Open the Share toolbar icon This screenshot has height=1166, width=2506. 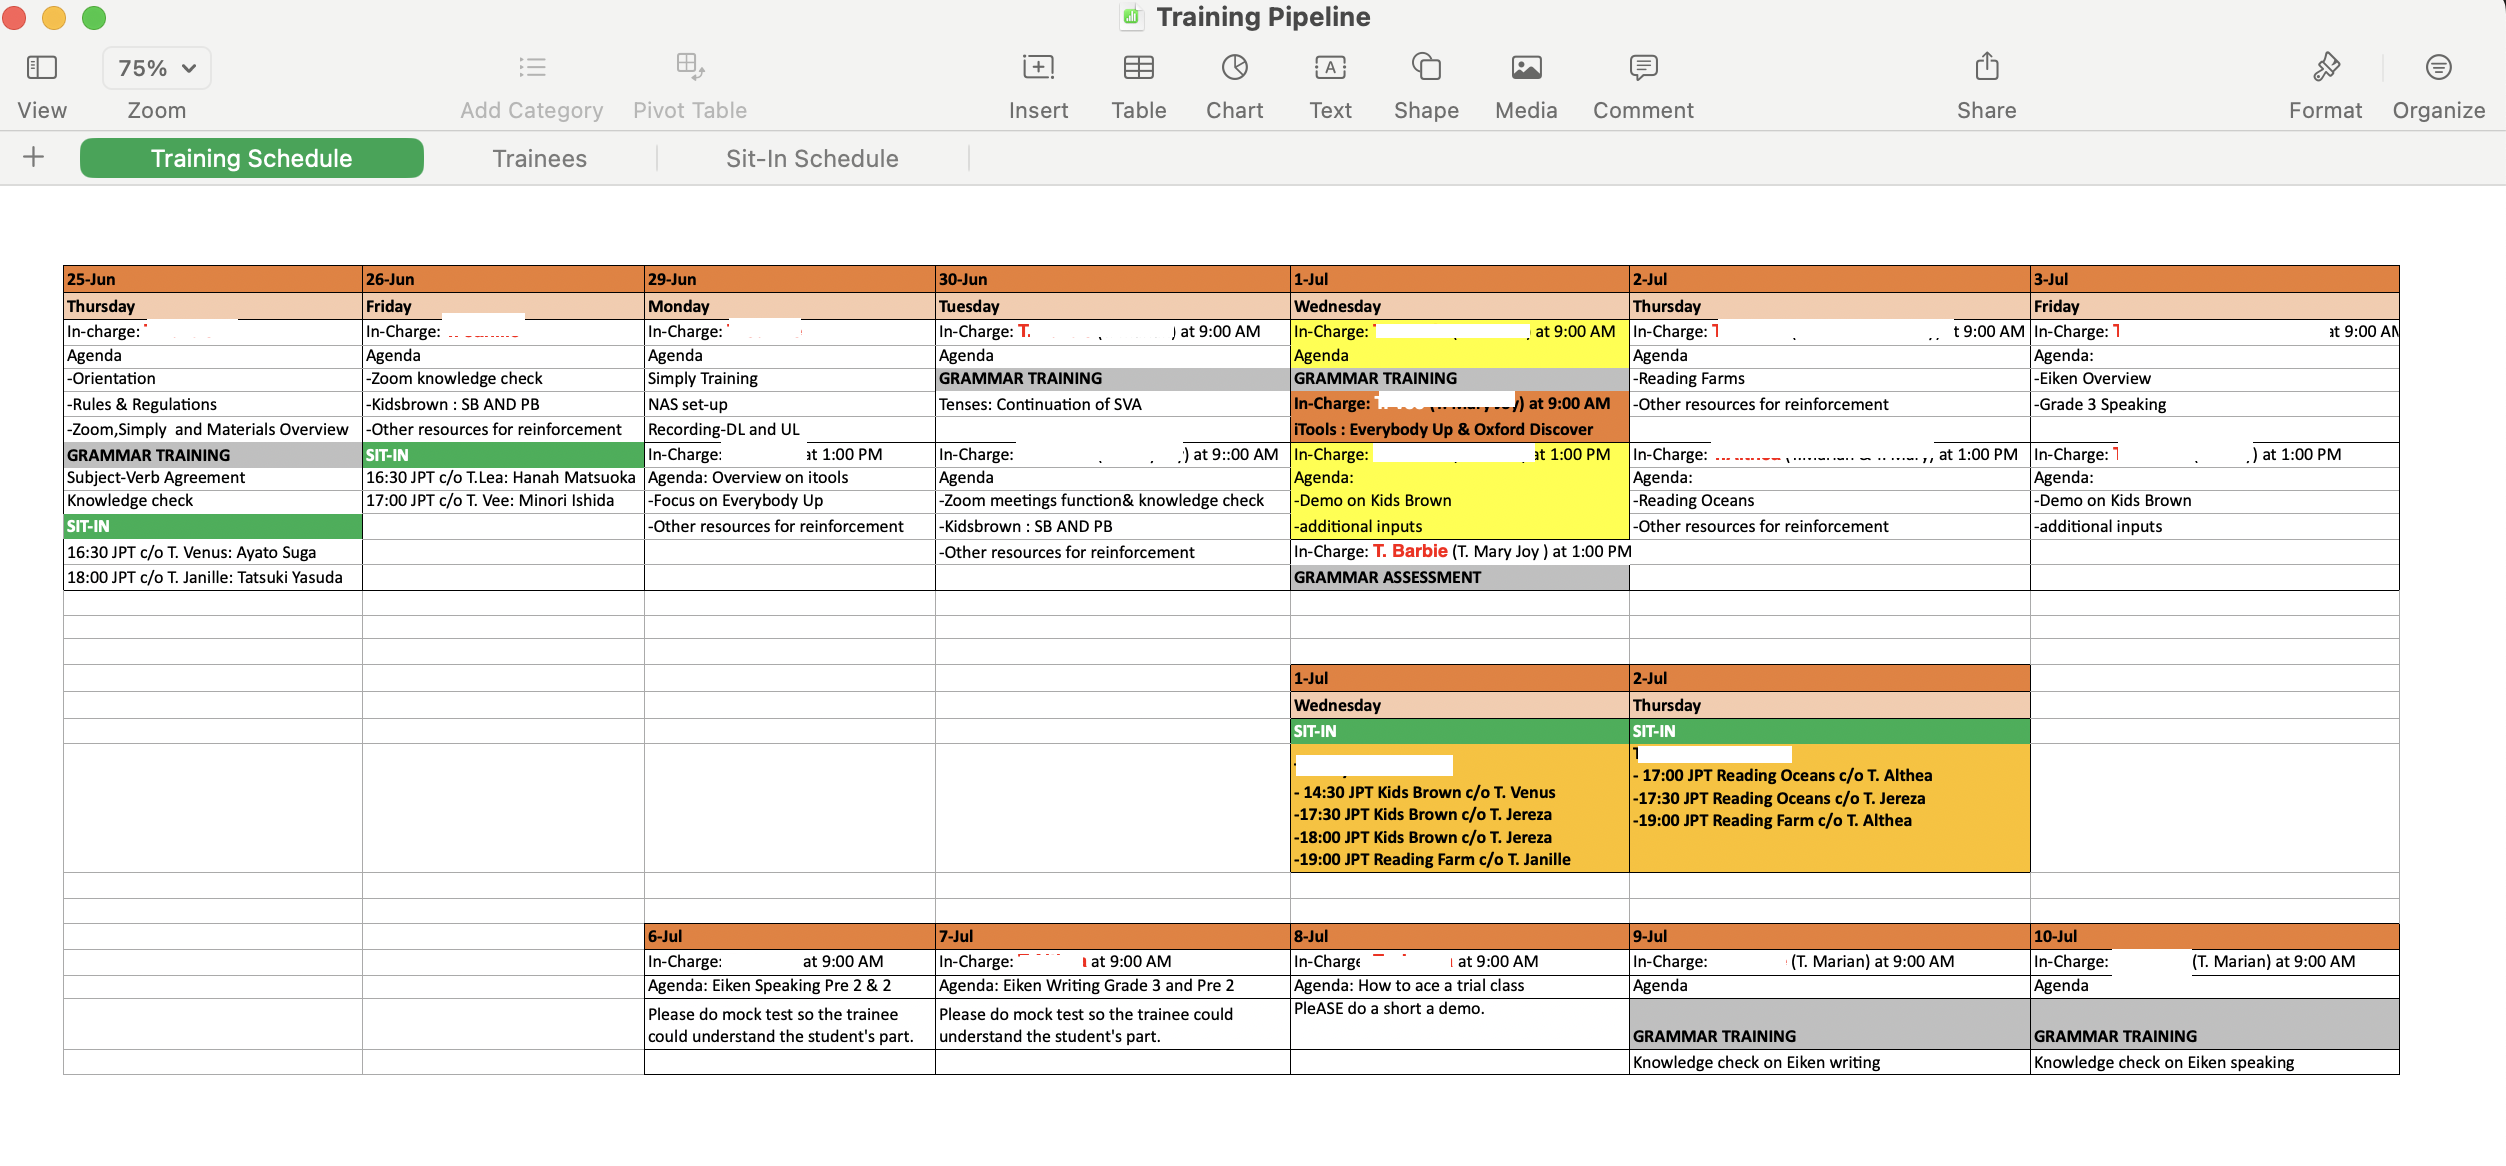pyautogui.click(x=1986, y=68)
